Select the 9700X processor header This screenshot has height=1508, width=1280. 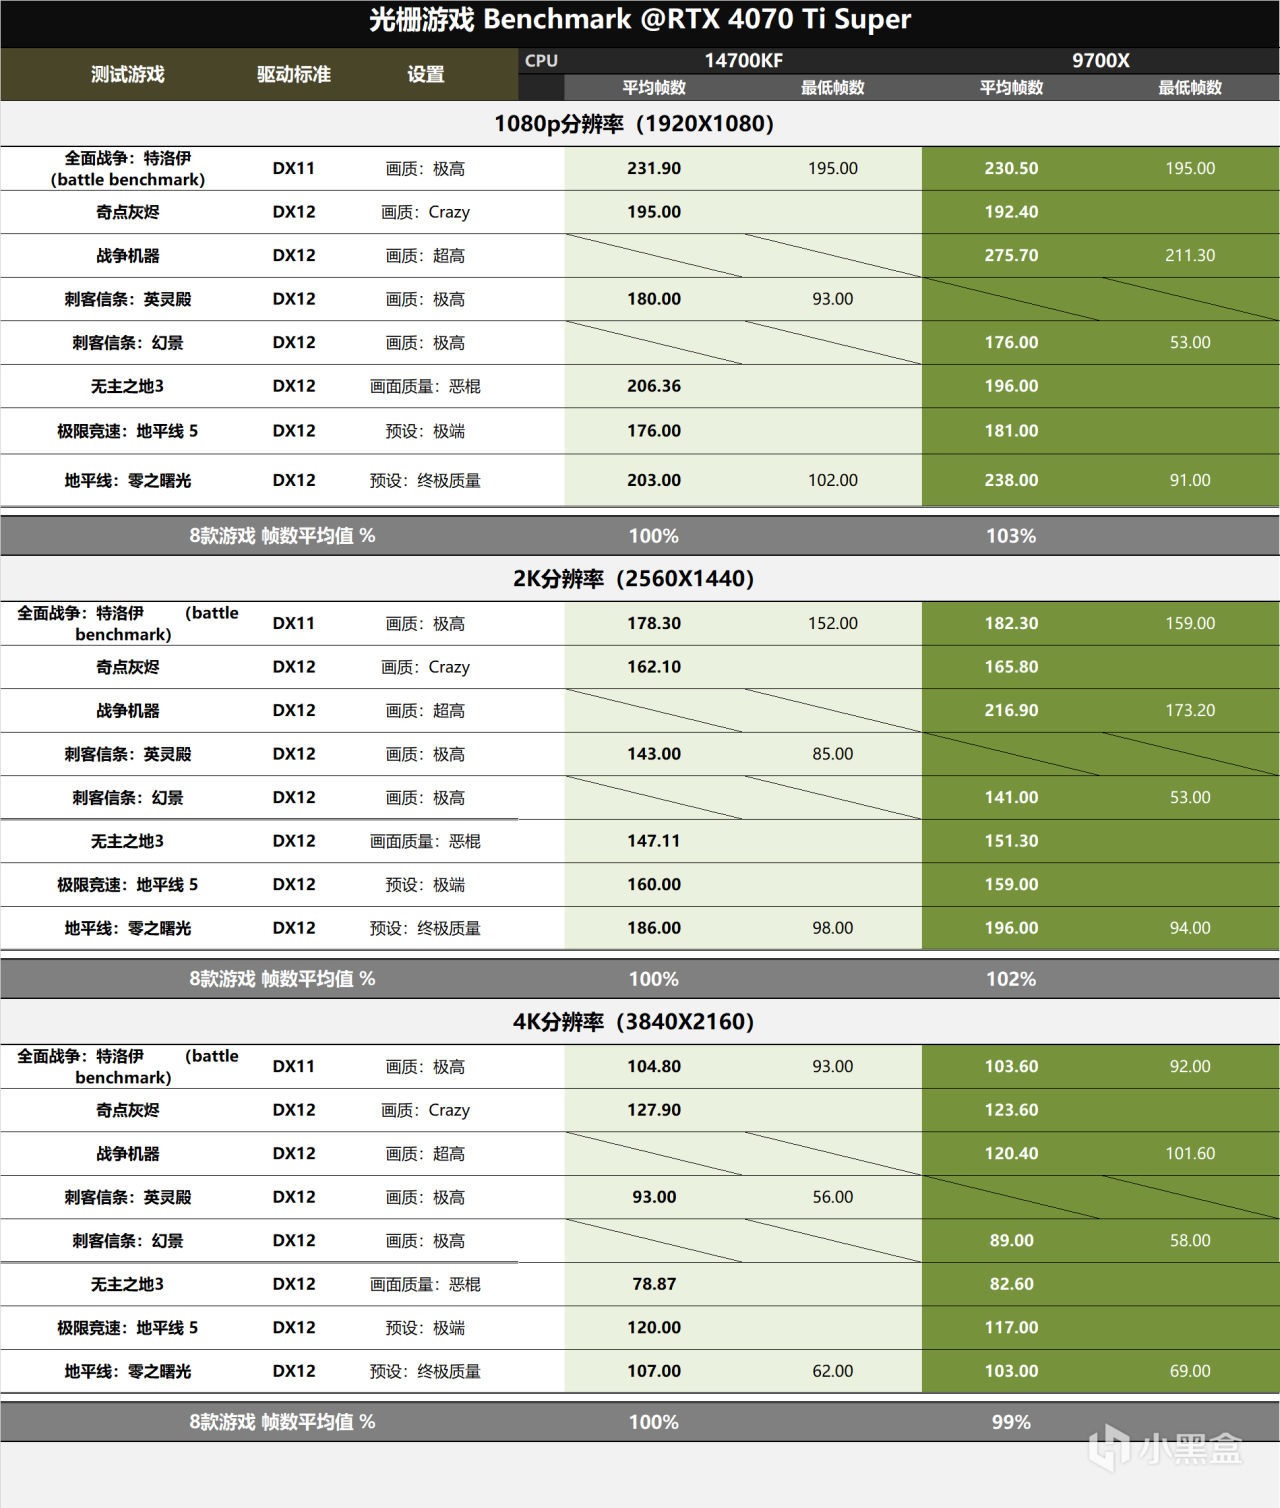(x=1100, y=60)
